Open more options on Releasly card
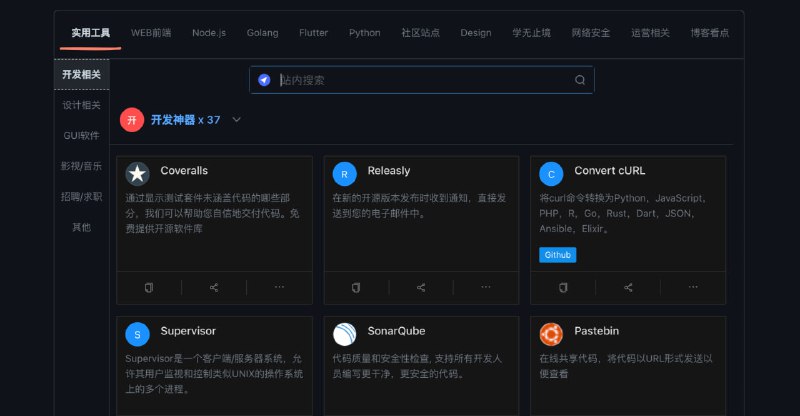This screenshot has width=800, height=416. [x=486, y=287]
